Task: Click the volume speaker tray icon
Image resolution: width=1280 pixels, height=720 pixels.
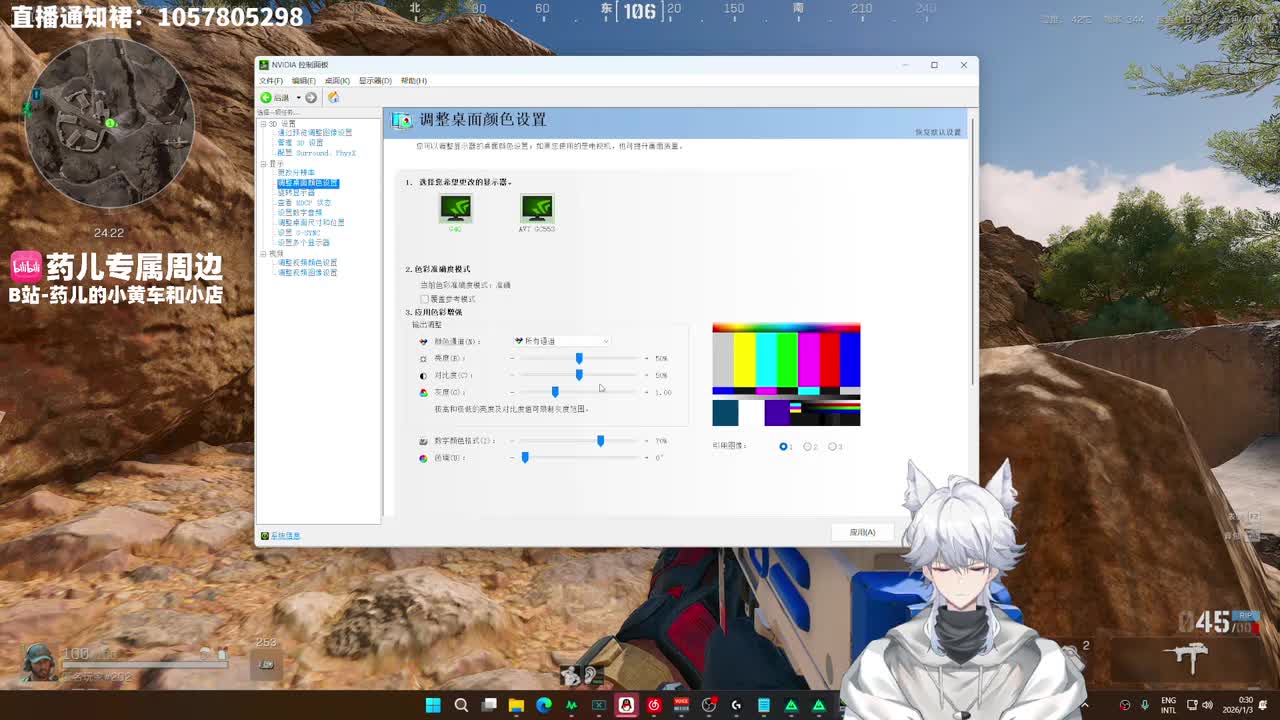Action: pyautogui.click(x=1207, y=705)
